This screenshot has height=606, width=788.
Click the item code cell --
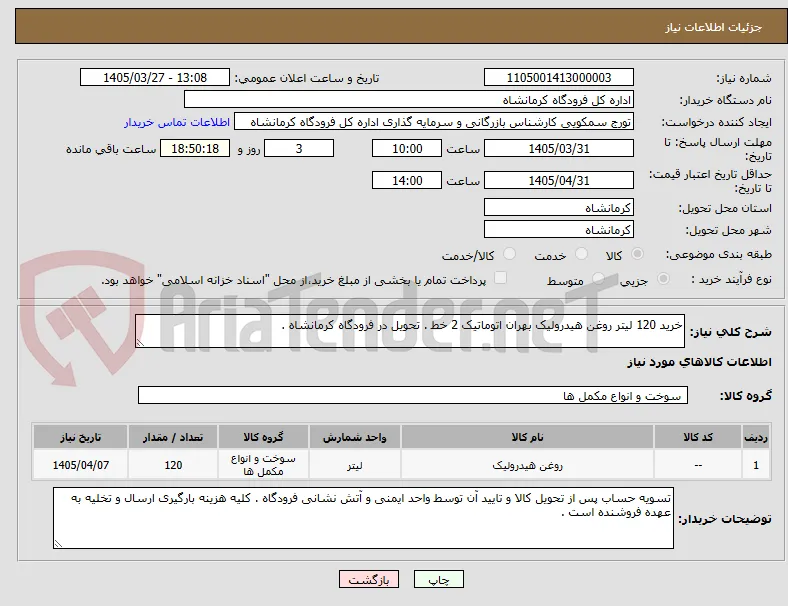(x=698, y=465)
